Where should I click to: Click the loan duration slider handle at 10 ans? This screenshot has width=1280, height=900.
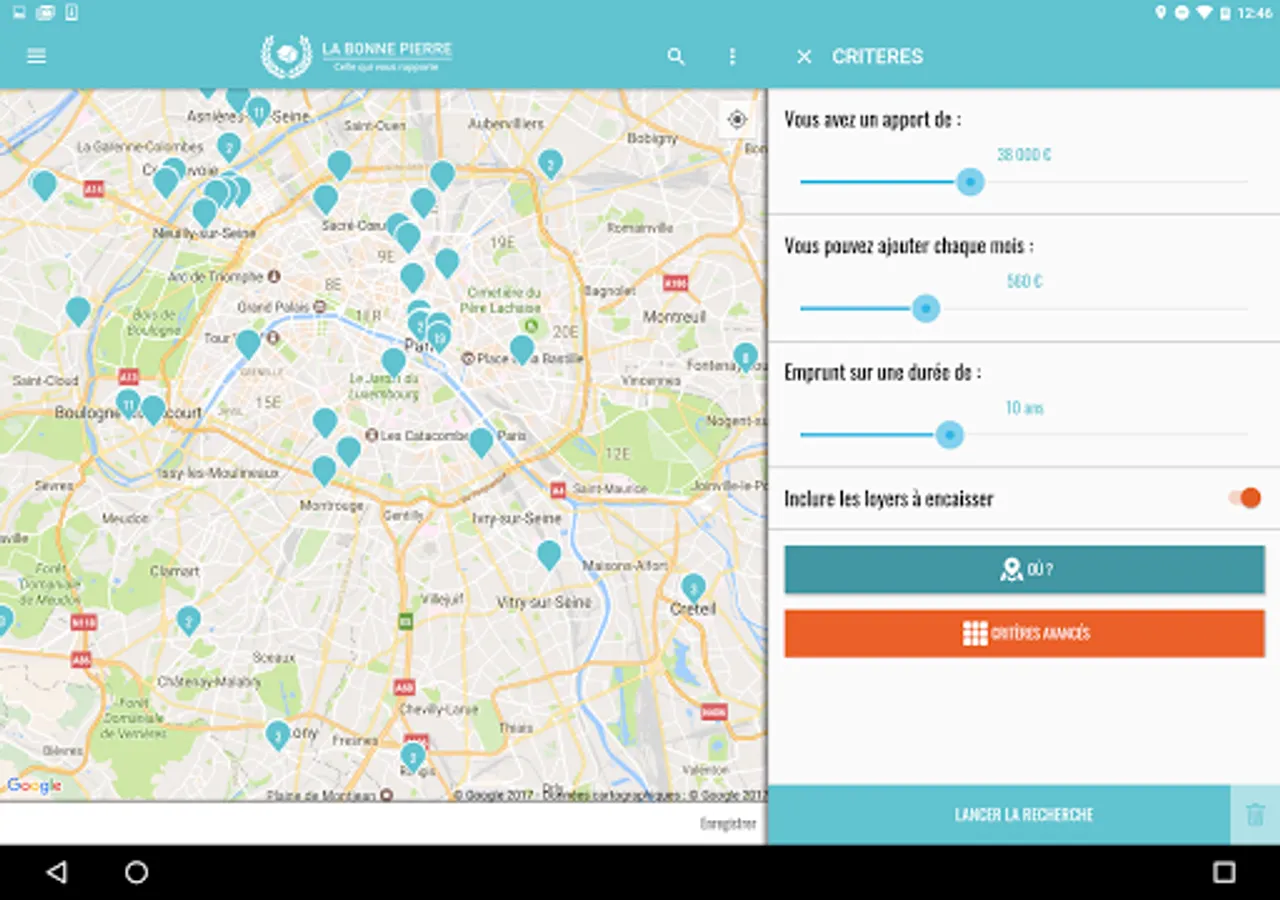[x=949, y=435]
